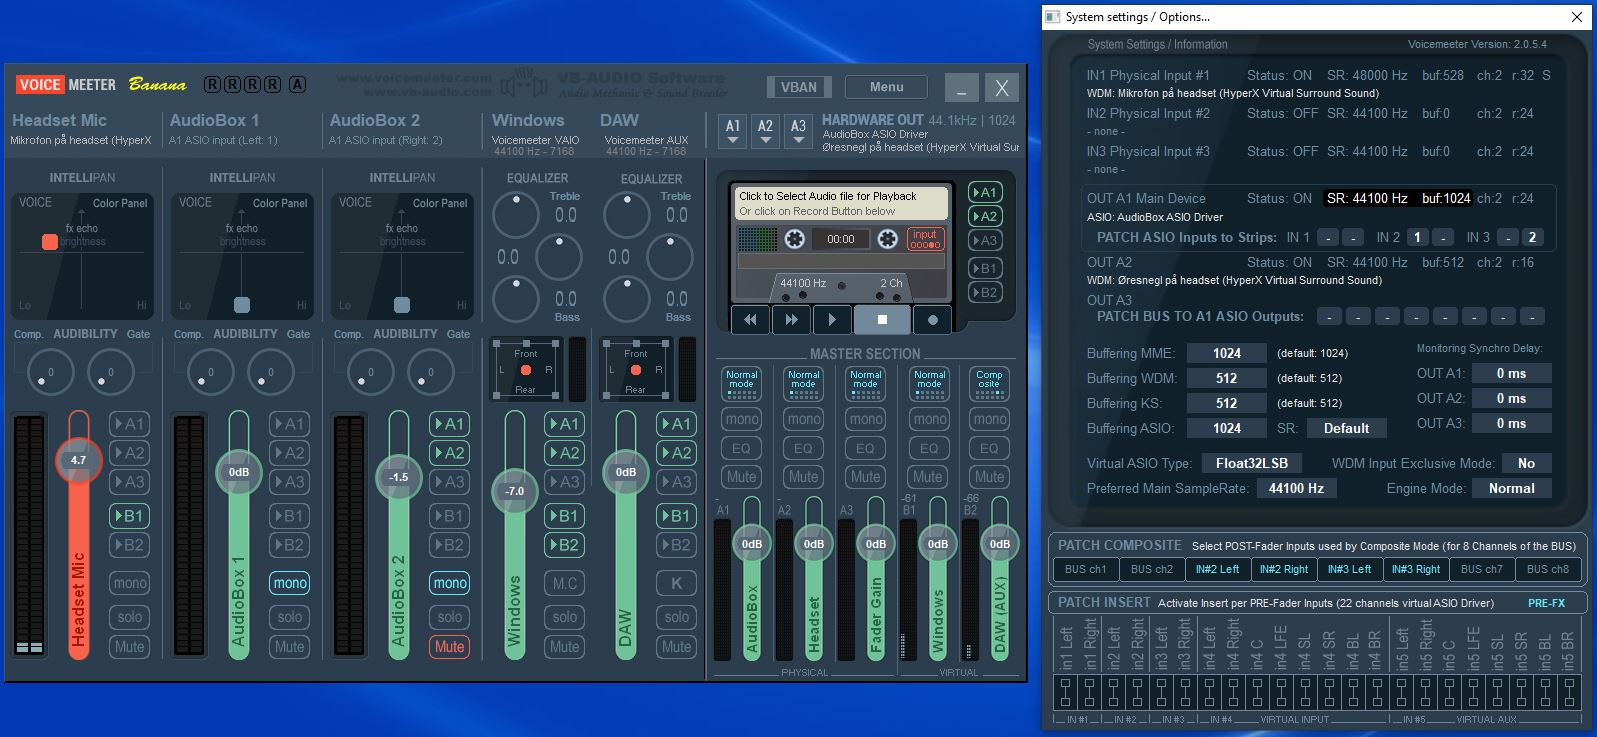
Task: Activate insert for in1 Left channel
Action: 1066,692
